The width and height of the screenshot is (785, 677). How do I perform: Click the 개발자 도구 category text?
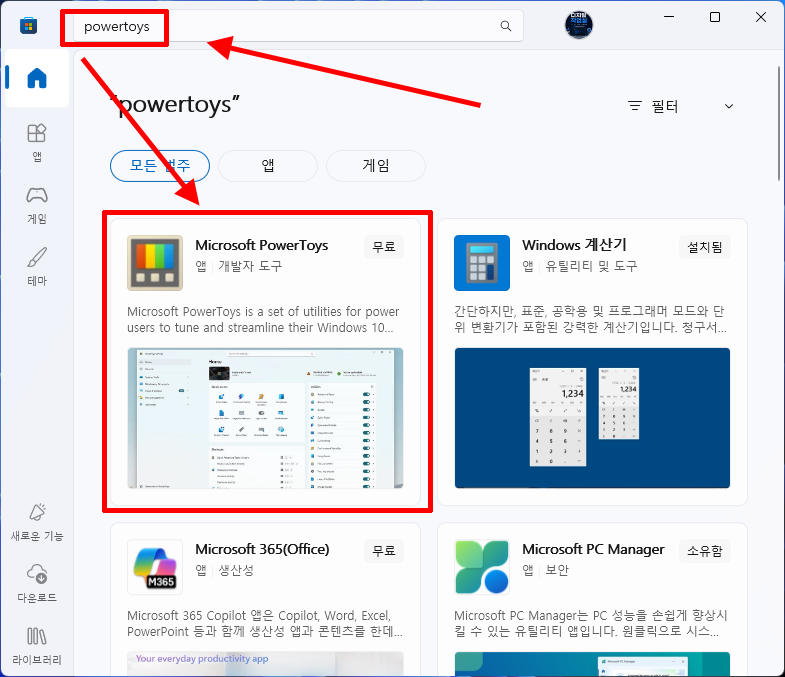click(250, 266)
